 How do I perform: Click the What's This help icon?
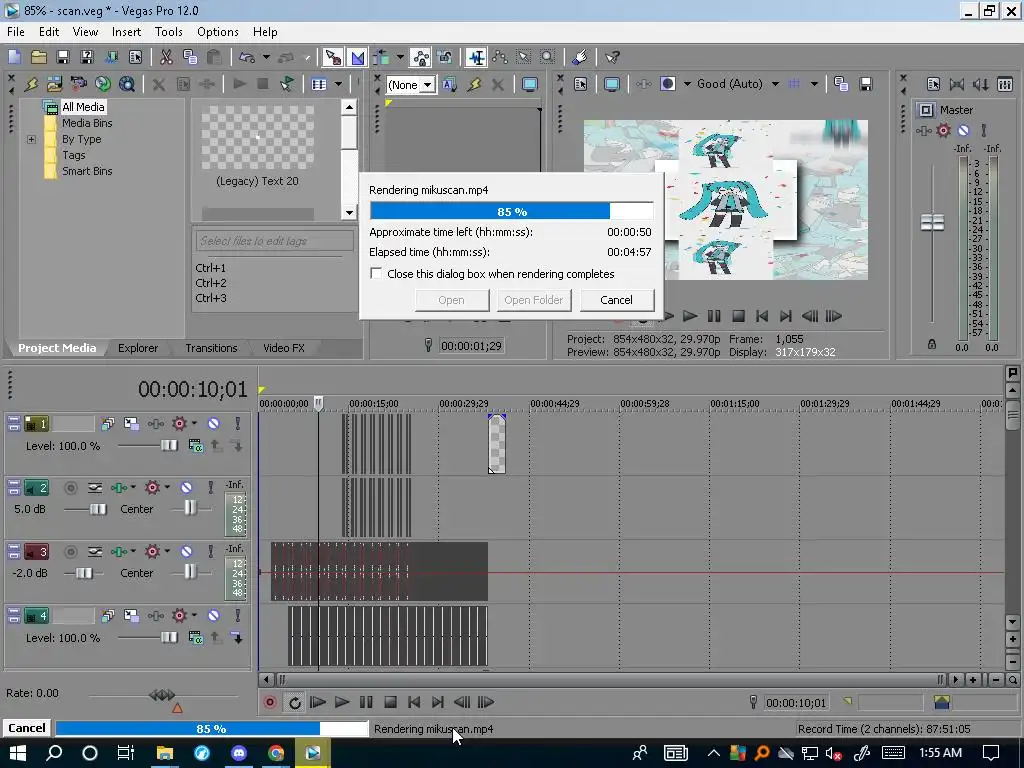click(612, 57)
